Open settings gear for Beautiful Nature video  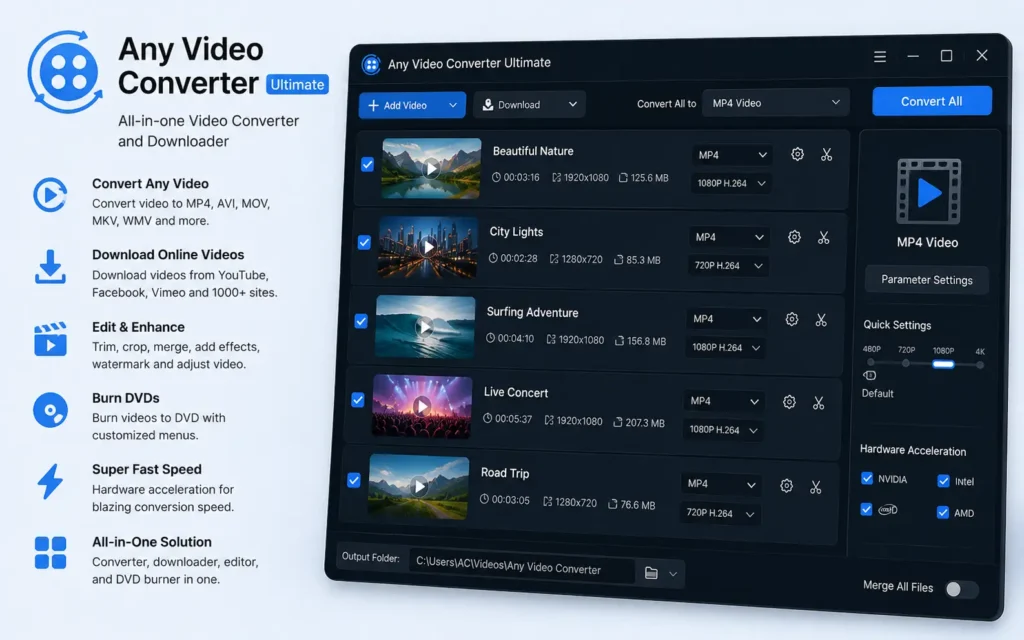click(x=797, y=154)
